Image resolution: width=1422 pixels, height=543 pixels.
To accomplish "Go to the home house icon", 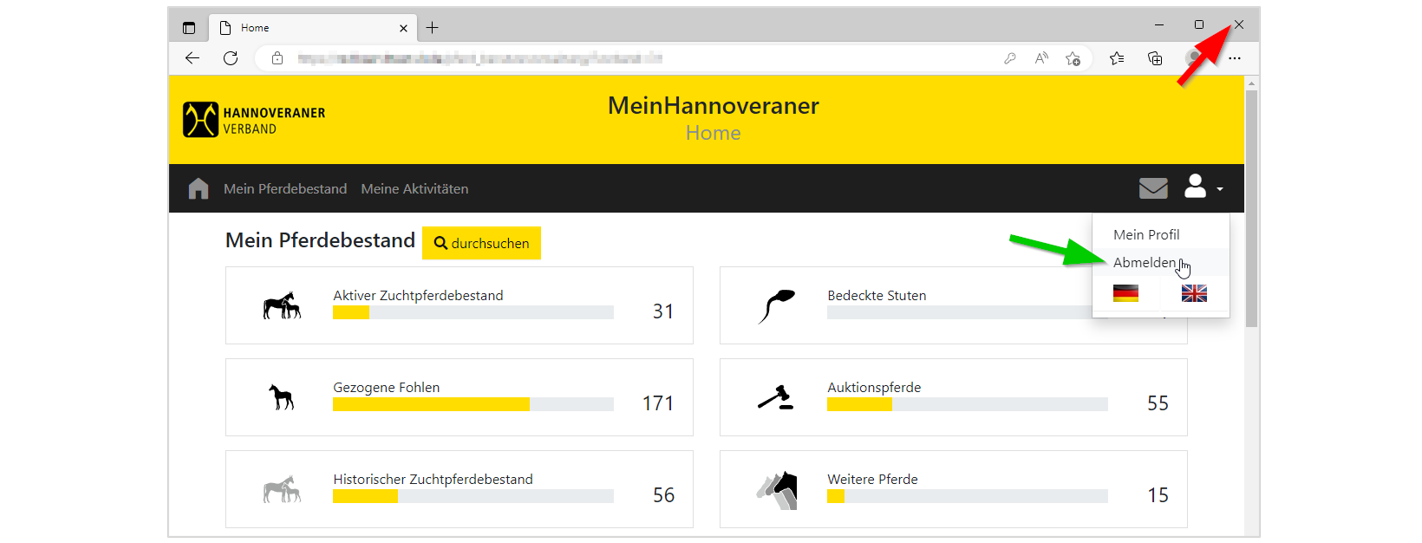I will (198, 188).
